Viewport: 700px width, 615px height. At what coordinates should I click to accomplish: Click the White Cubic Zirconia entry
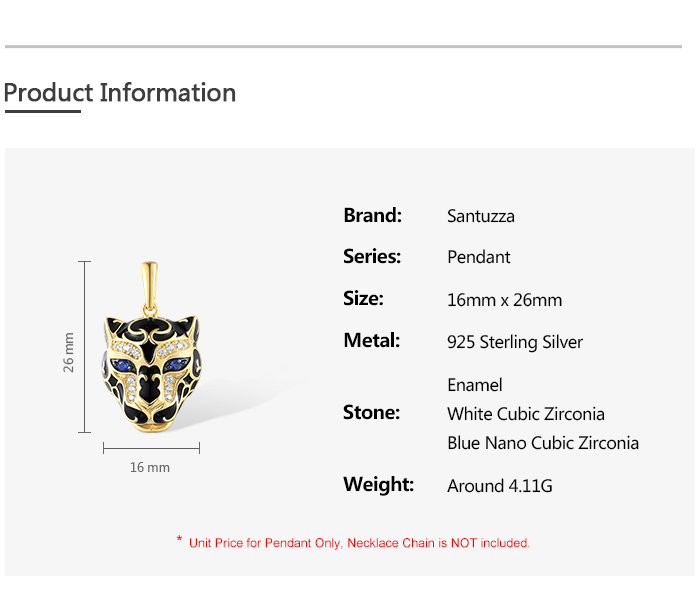tap(526, 414)
